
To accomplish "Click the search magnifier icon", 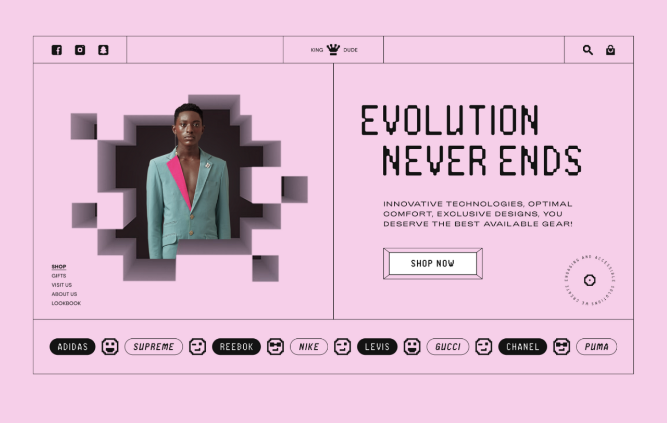I will pos(588,50).
